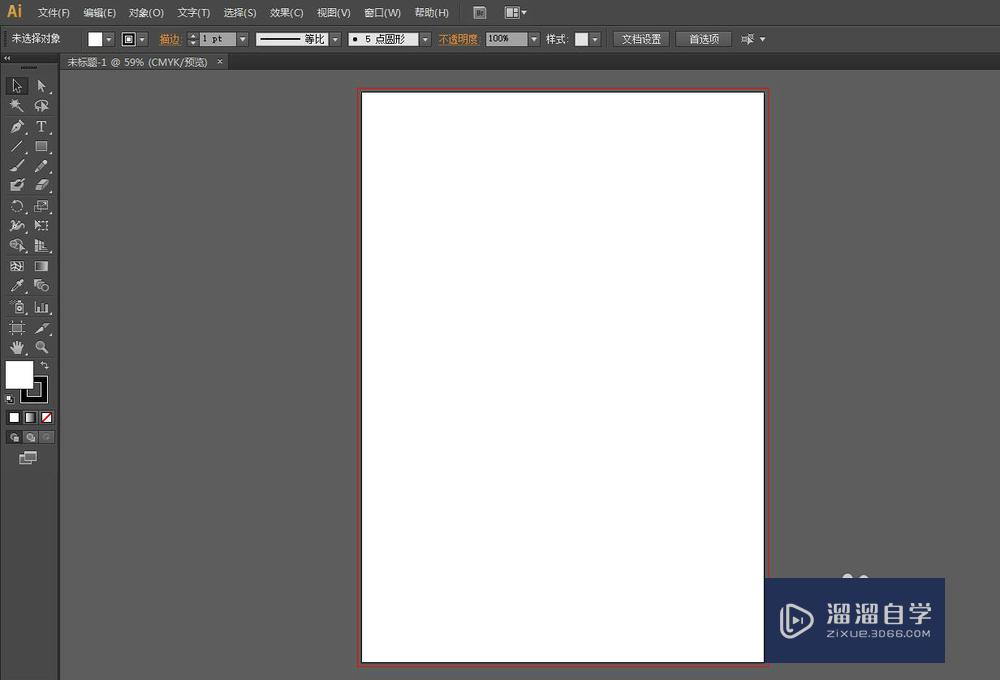Activate the Rectangle tool

click(41, 147)
